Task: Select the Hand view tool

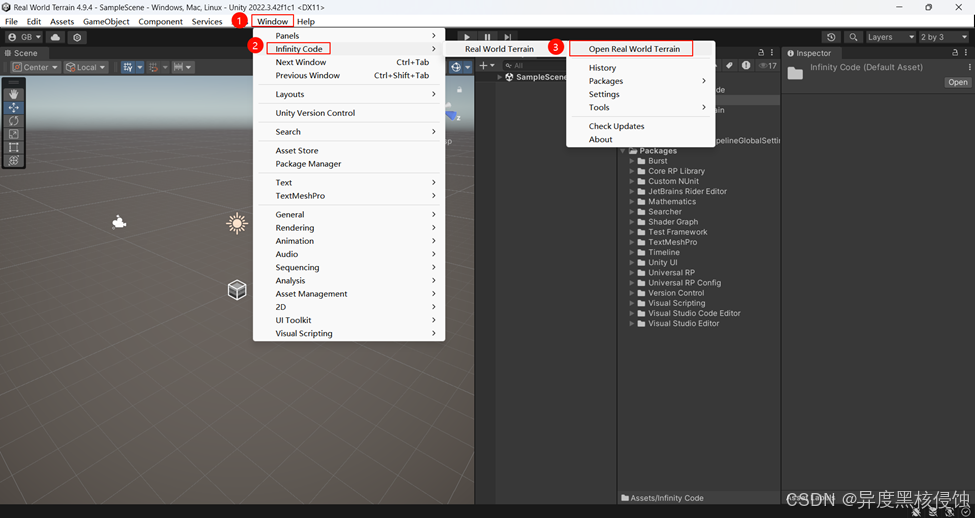Action: pyautogui.click(x=14, y=95)
